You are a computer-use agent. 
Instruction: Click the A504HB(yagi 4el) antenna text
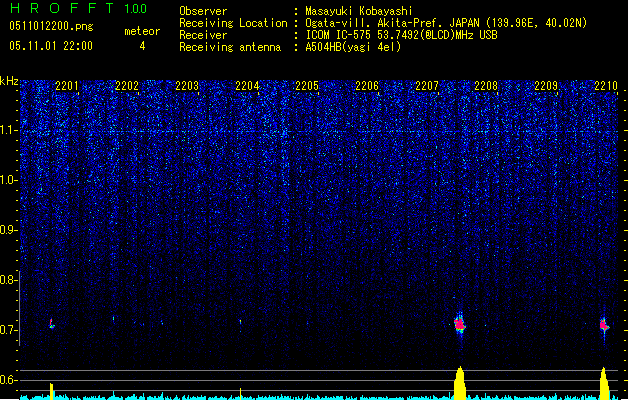(x=353, y=47)
